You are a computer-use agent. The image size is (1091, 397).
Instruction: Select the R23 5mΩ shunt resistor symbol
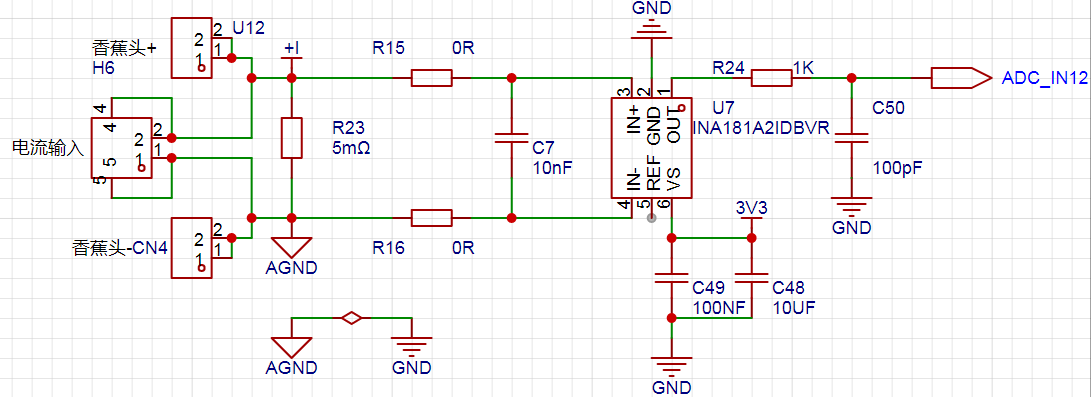pos(292,138)
